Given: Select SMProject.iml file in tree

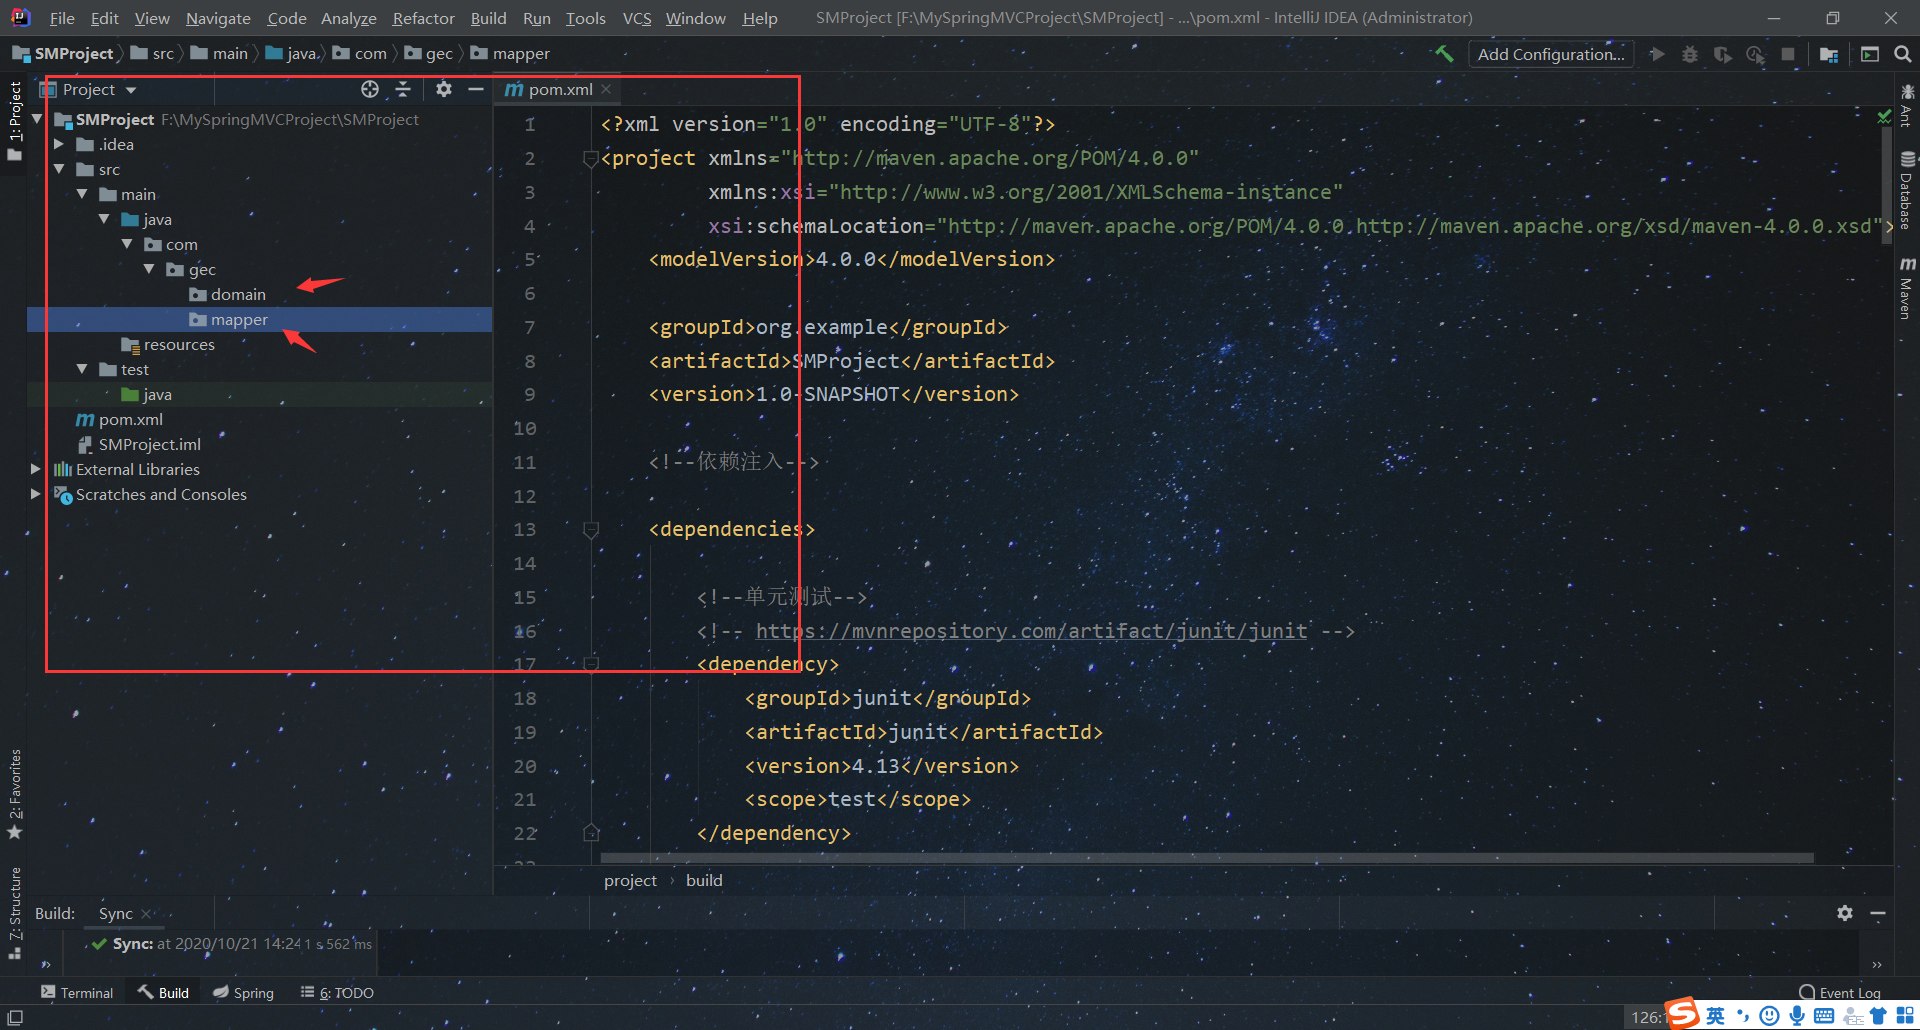Looking at the screenshot, I should click(149, 444).
